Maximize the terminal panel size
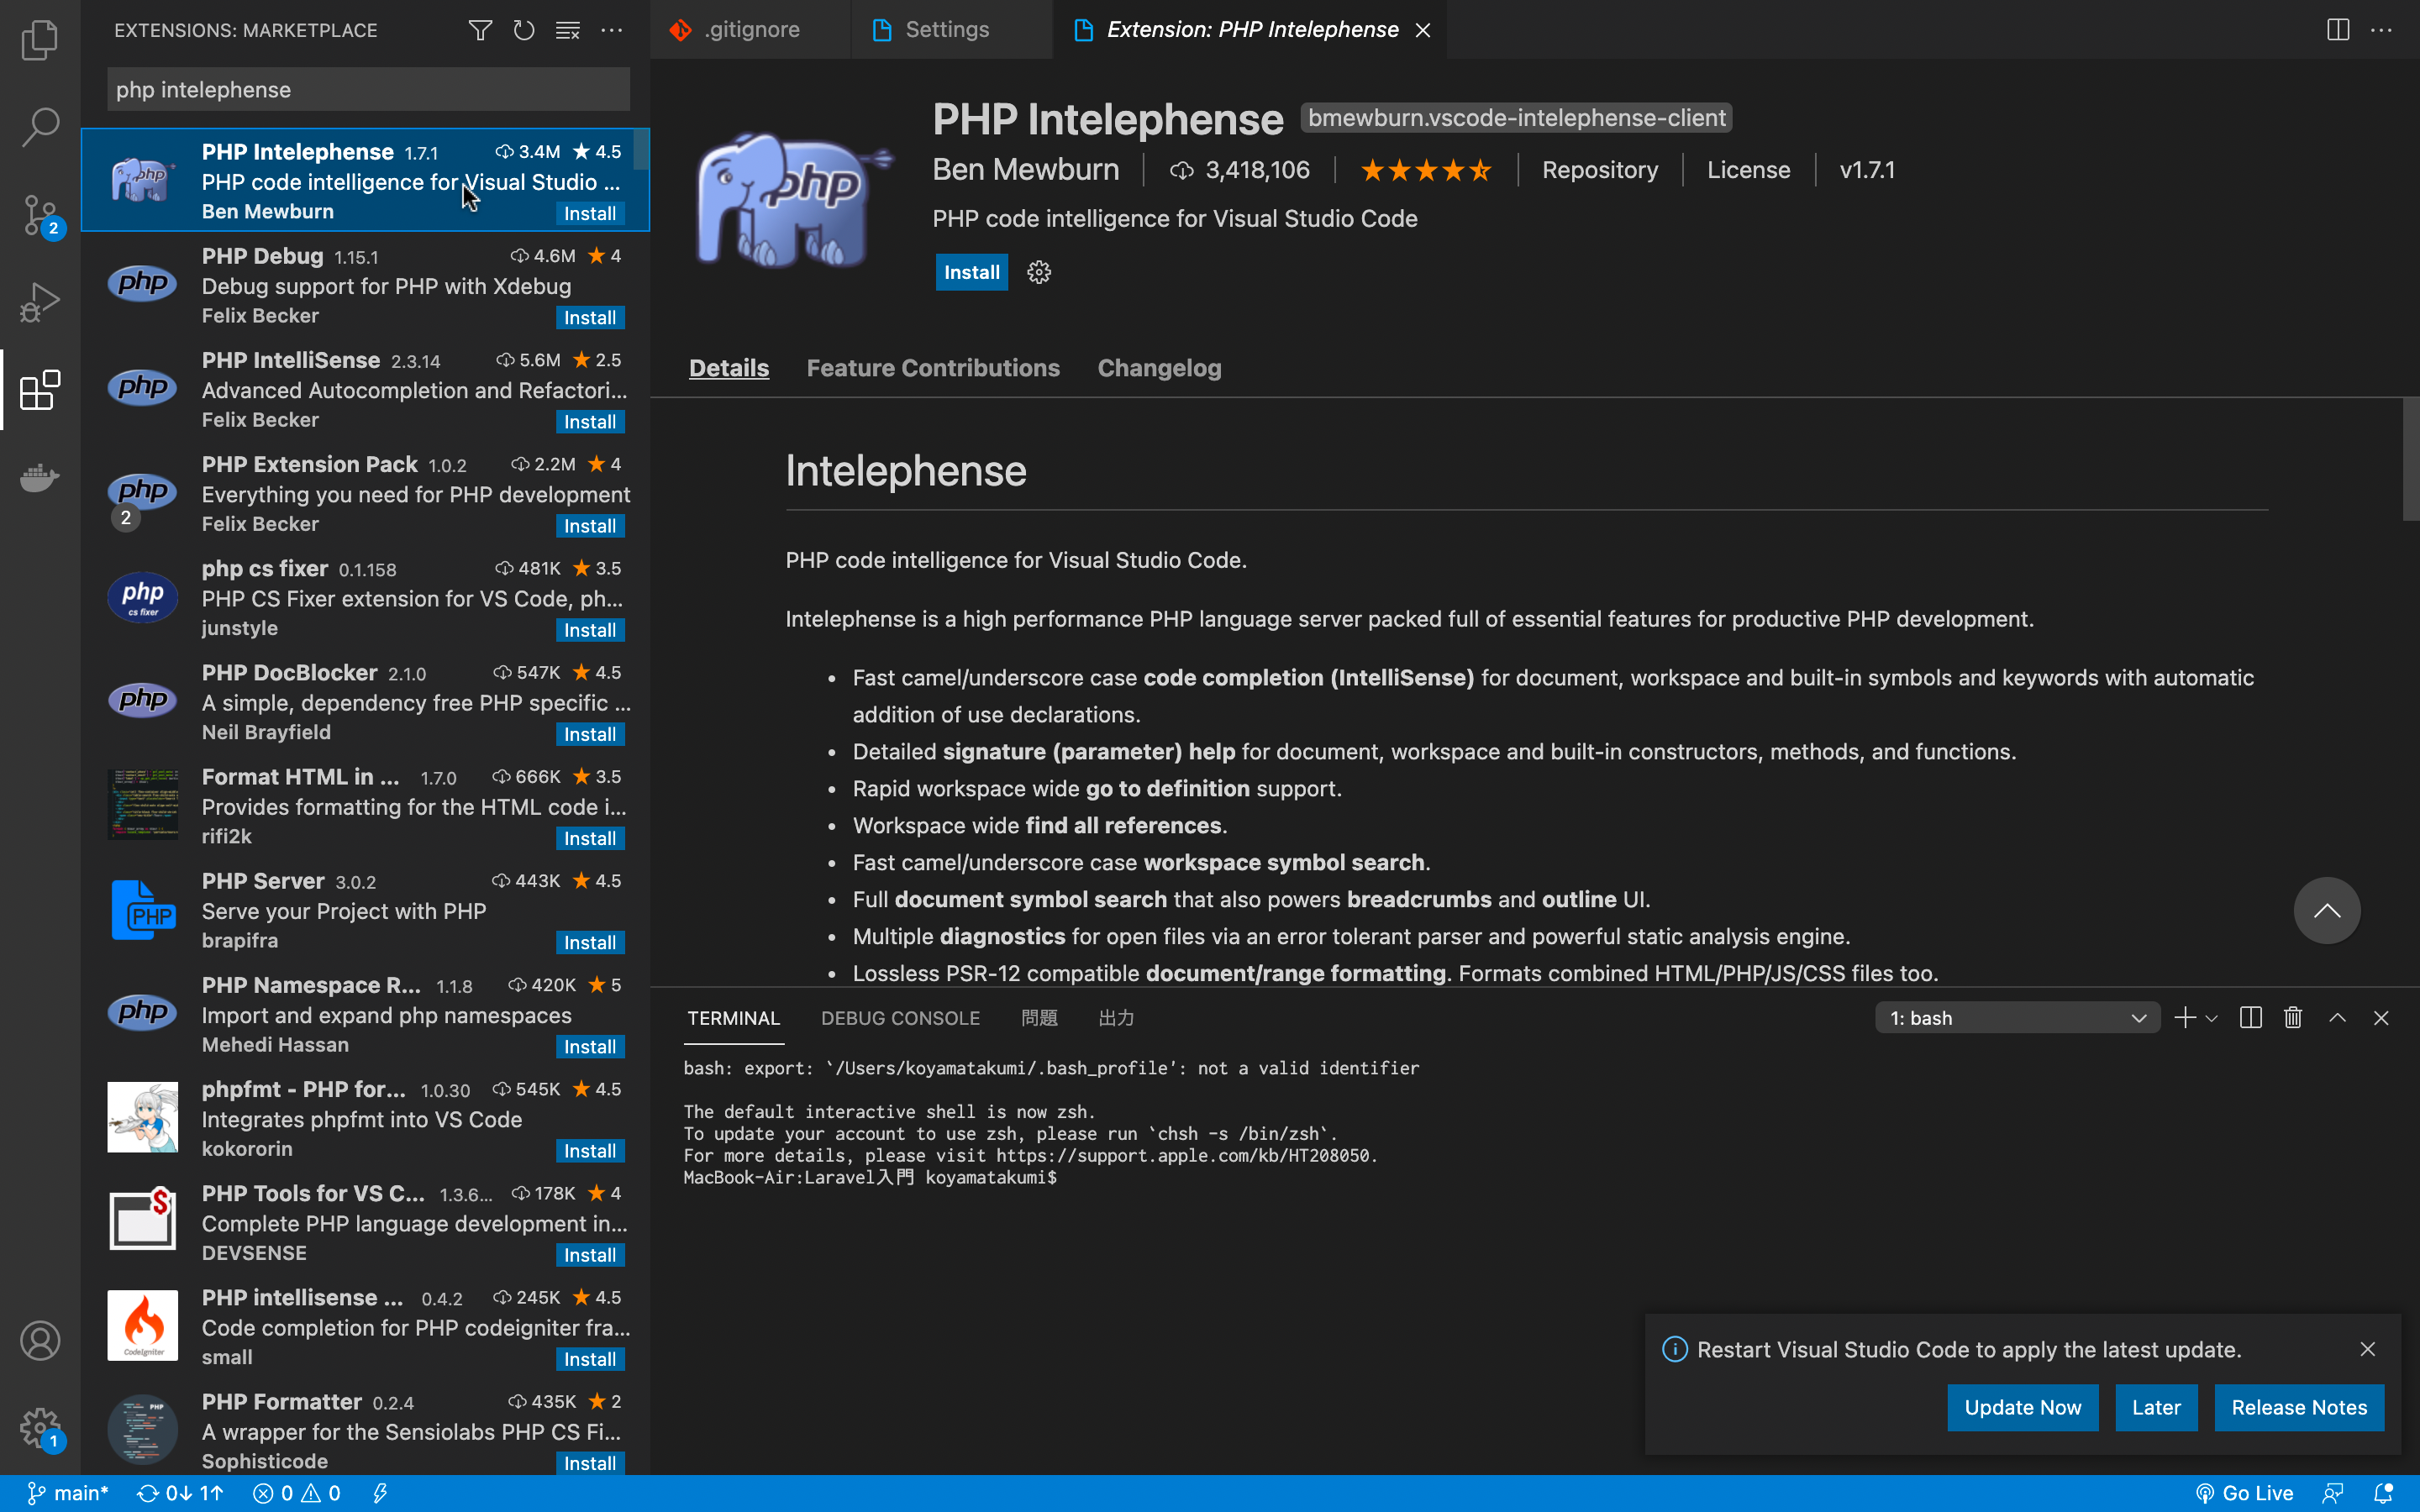This screenshot has height=1512, width=2420. 2337,1018
